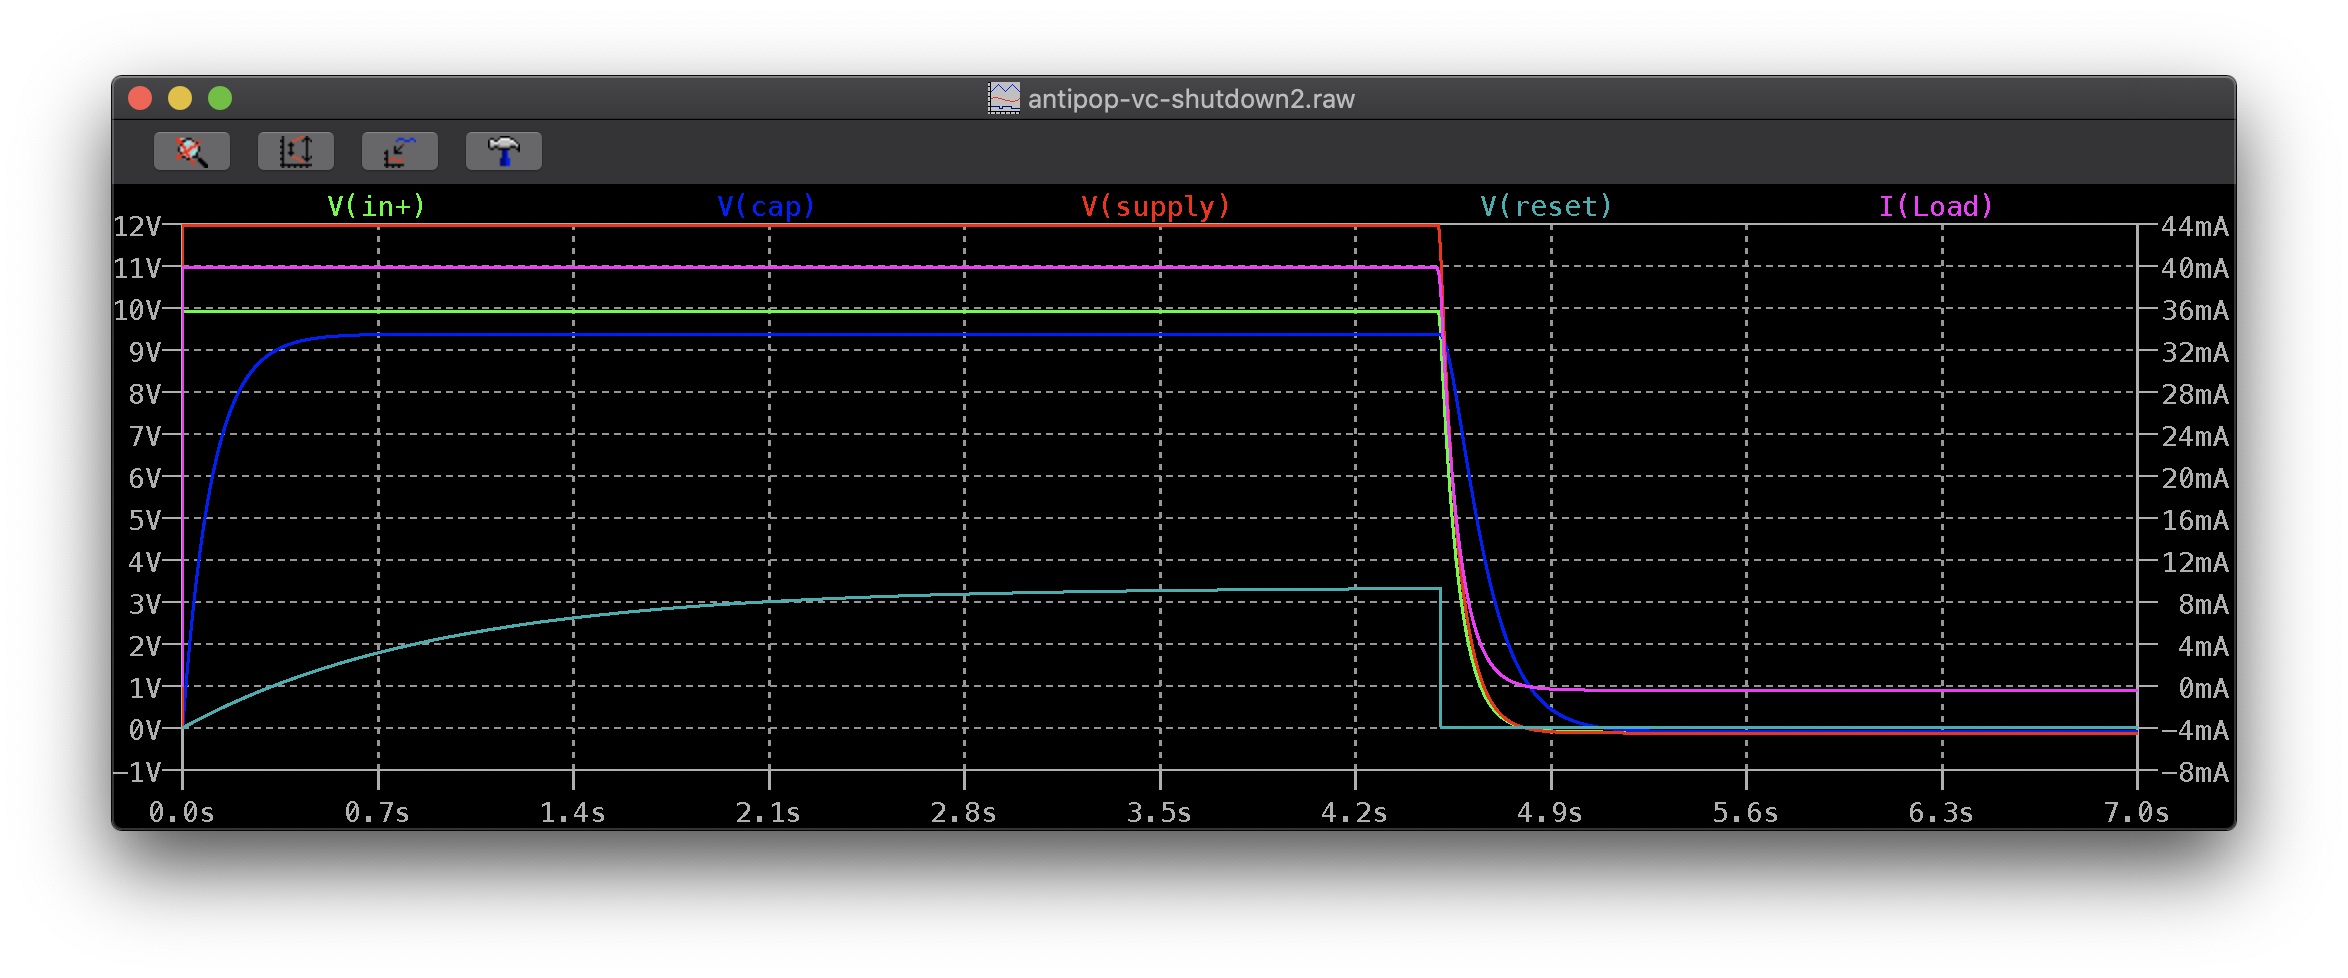
Task: Click the 5.6s time axis label
Action: tap(1746, 812)
